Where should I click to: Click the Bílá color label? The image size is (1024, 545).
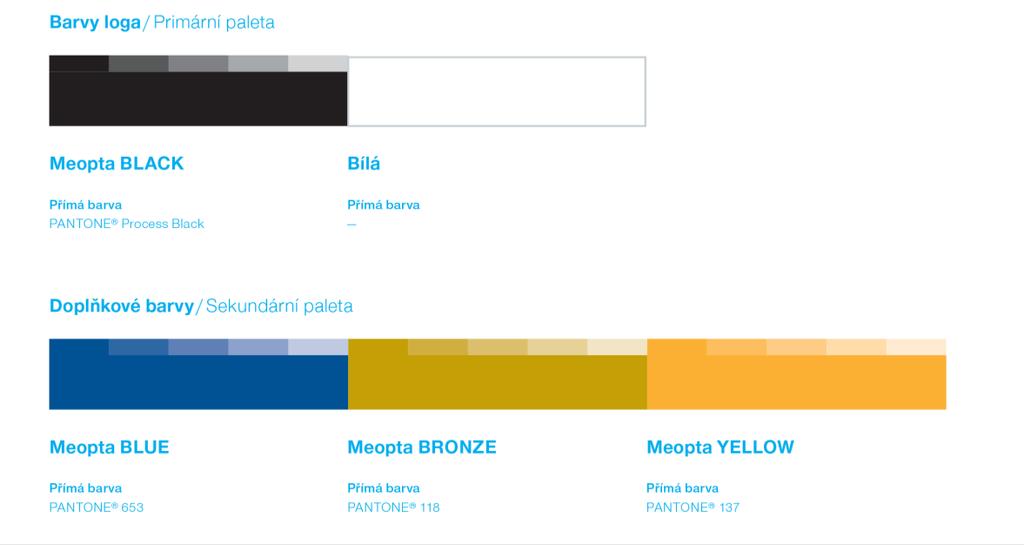[x=364, y=163]
